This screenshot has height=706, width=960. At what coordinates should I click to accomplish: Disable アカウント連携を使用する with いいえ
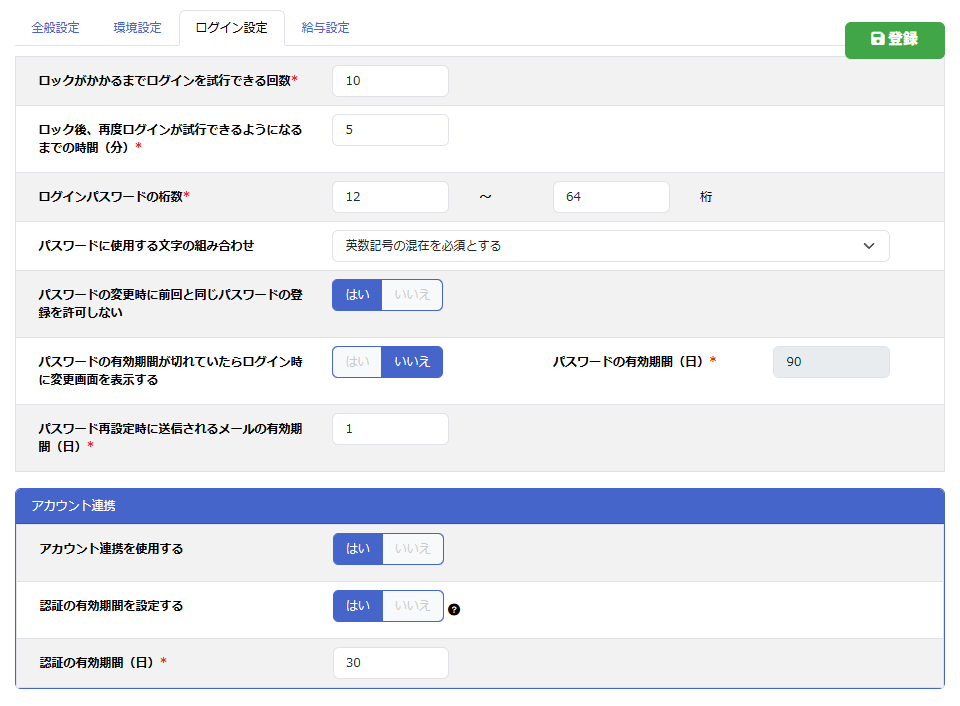coord(412,549)
